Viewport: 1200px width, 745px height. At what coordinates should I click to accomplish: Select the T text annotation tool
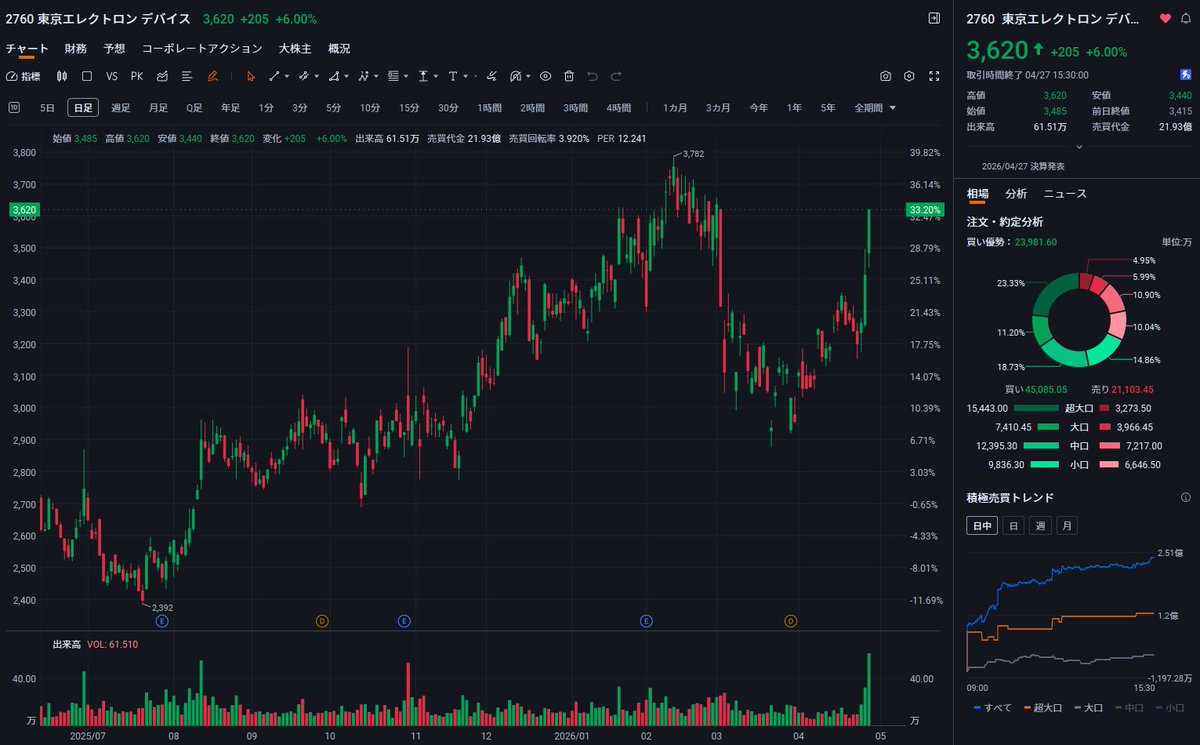point(453,76)
